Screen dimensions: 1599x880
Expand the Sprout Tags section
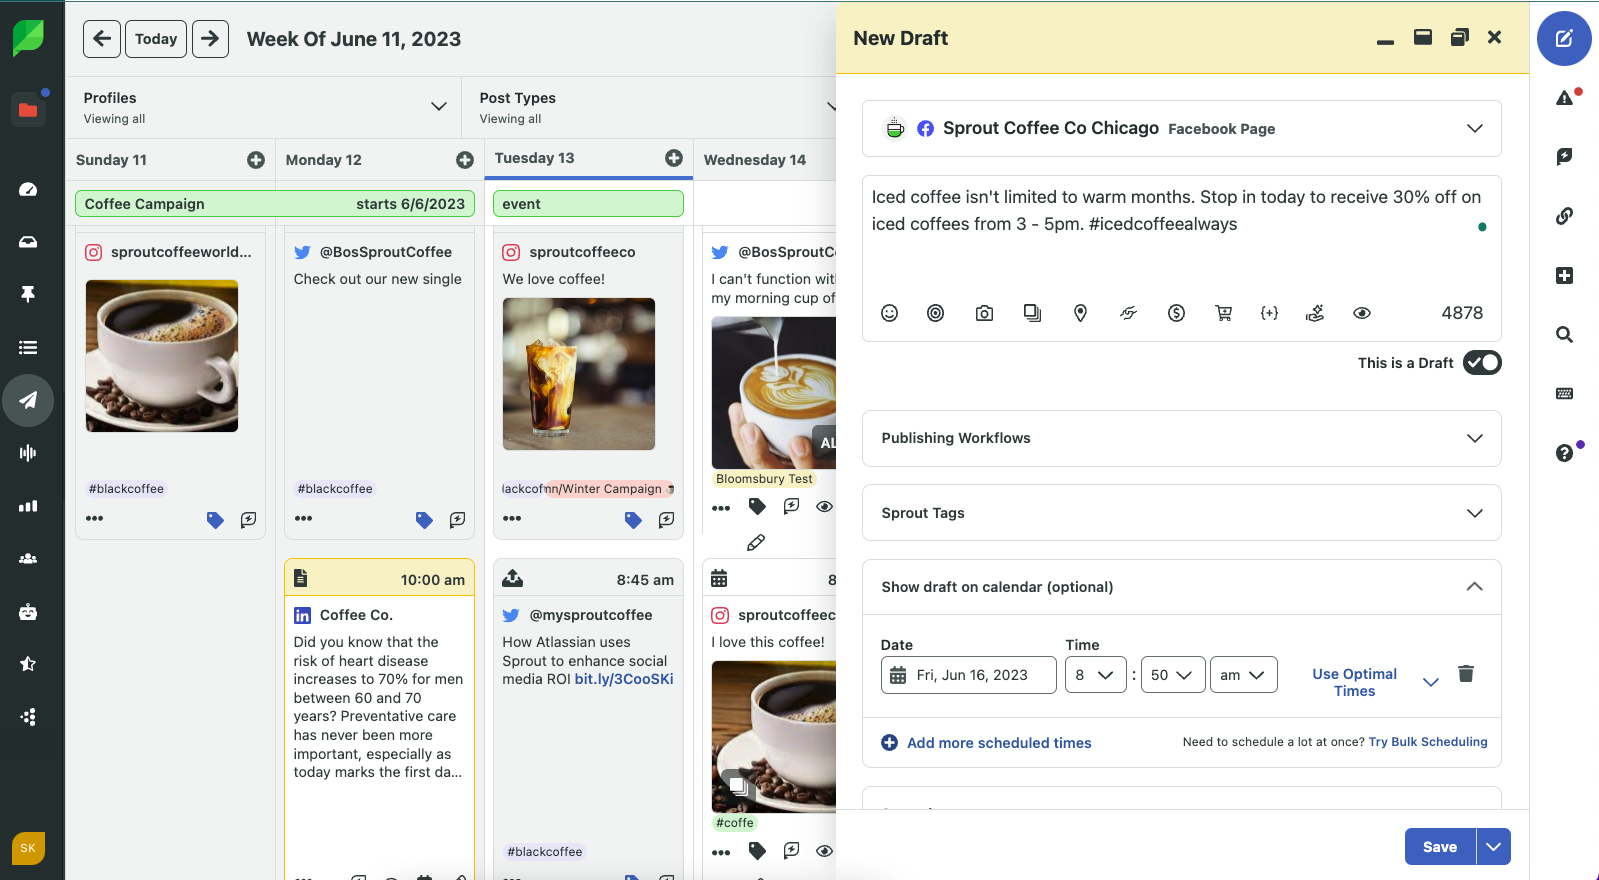(1181, 513)
